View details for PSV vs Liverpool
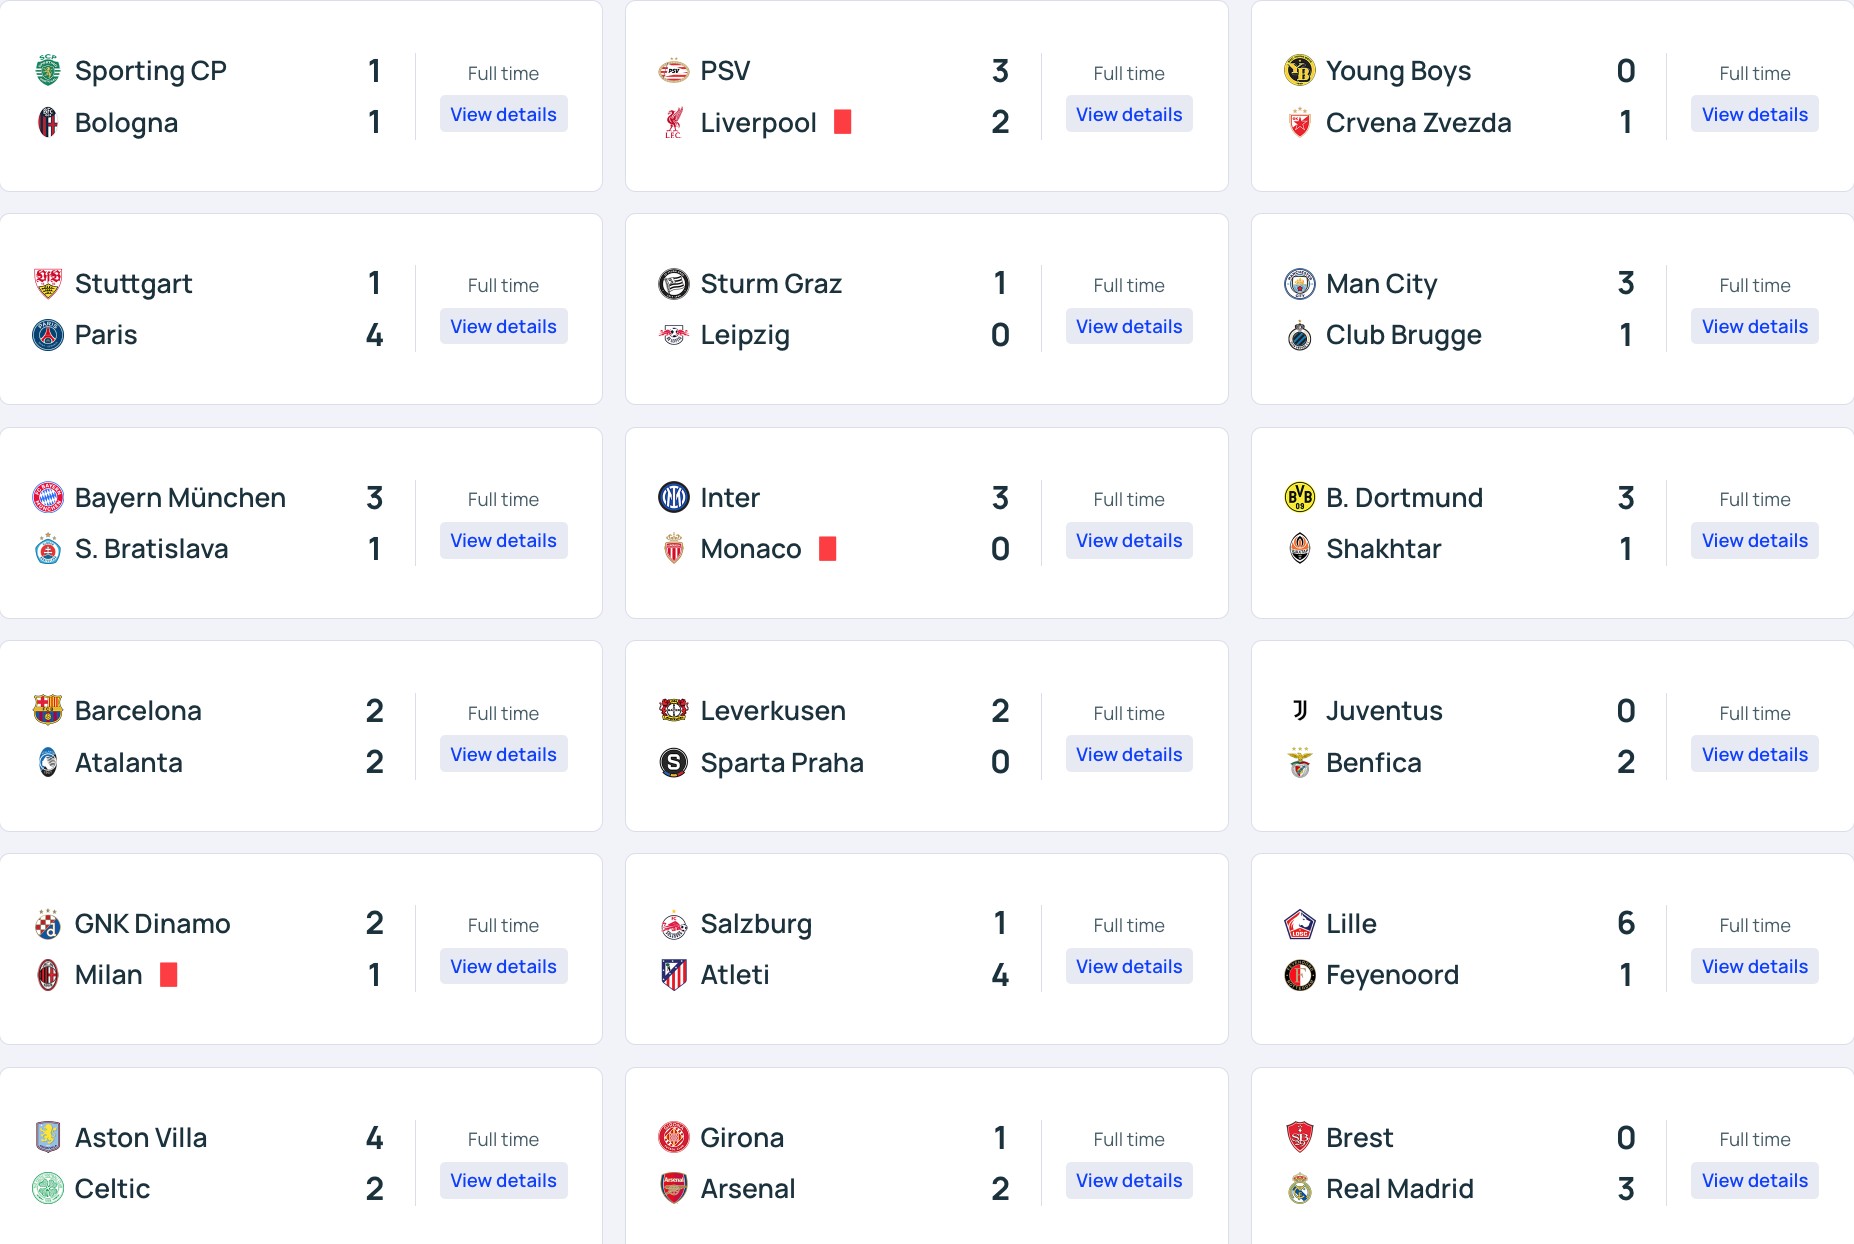Image resolution: width=1854 pixels, height=1244 pixels. (1129, 114)
